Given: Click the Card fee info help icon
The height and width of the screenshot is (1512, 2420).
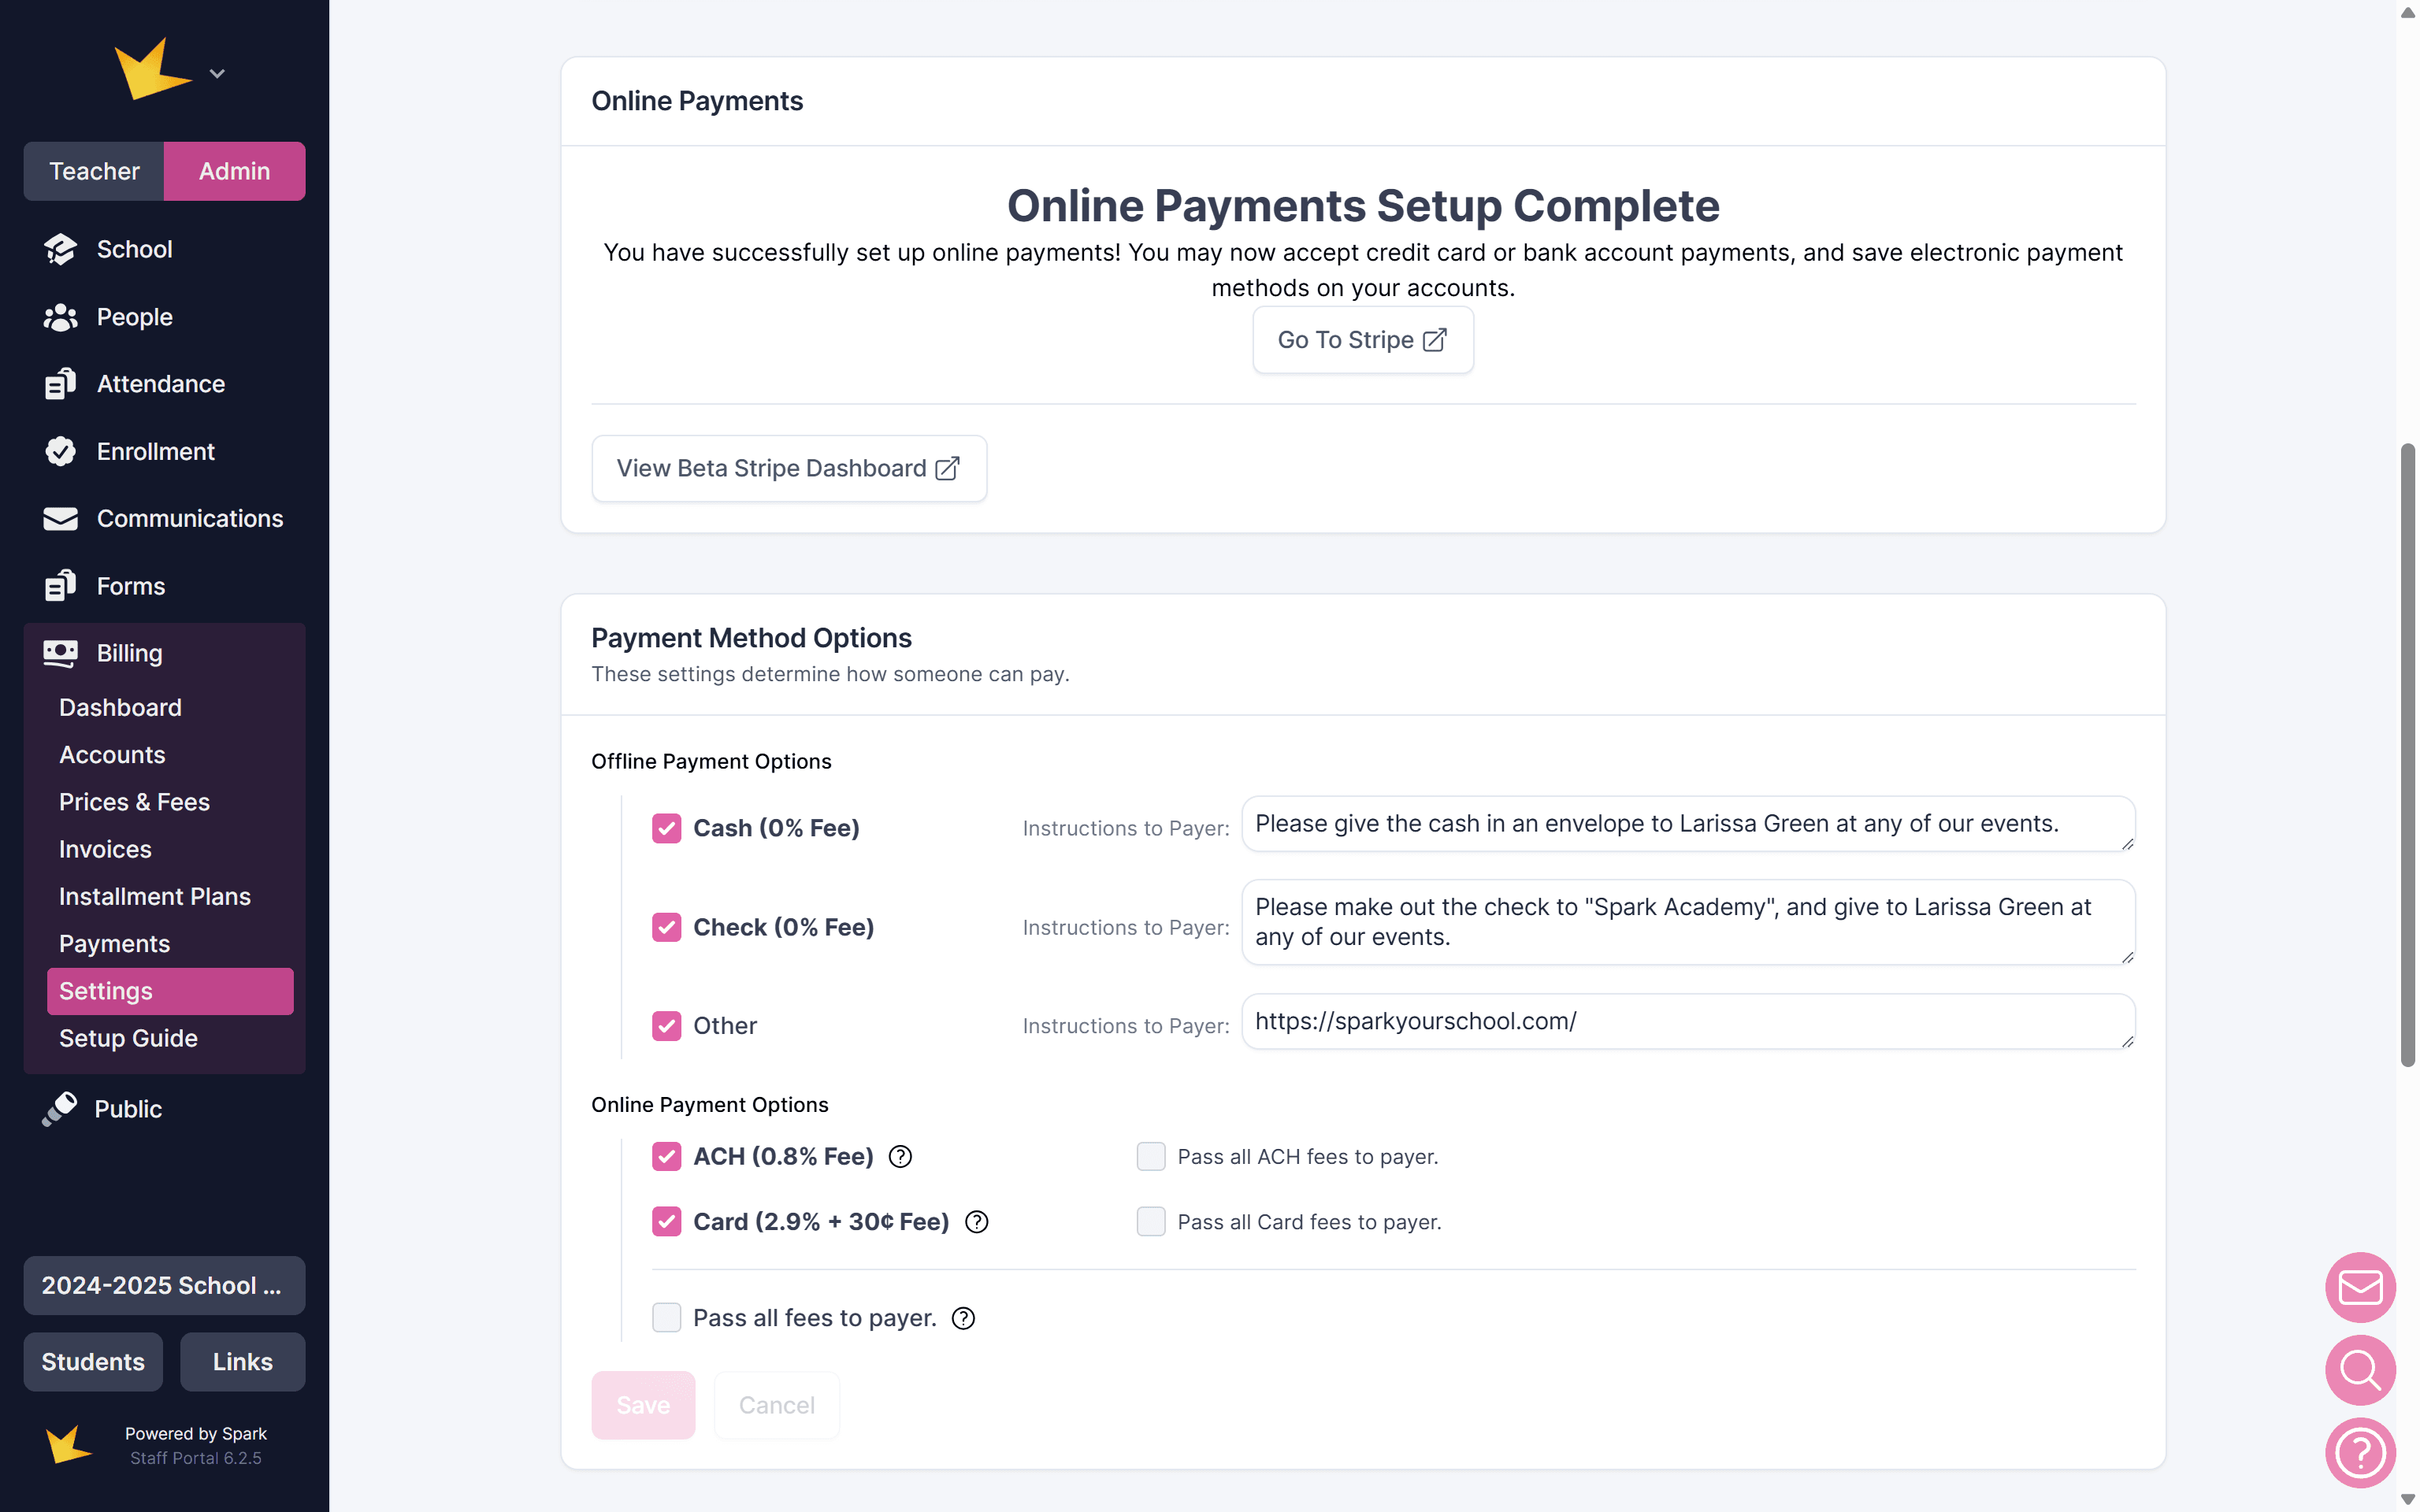Looking at the screenshot, I should pos(976,1222).
